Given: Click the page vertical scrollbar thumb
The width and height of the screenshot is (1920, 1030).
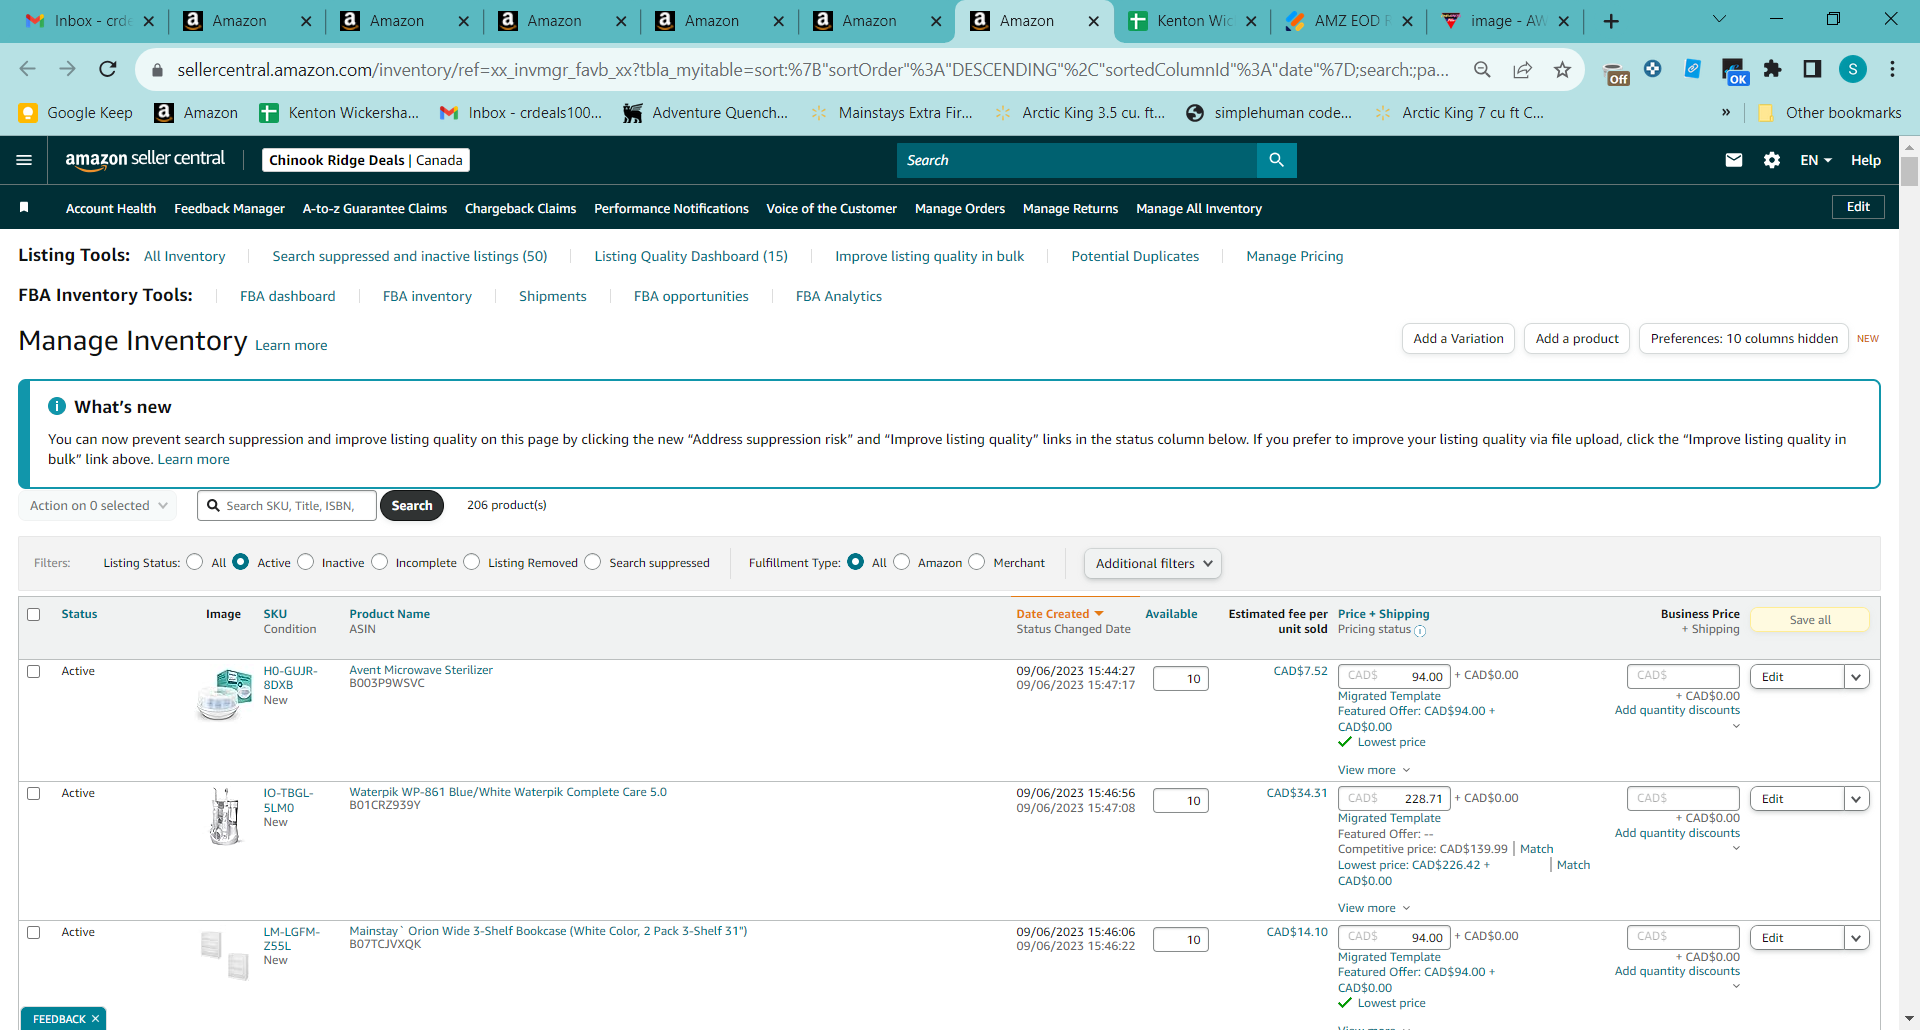Looking at the screenshot, I should pos(1909,171).
